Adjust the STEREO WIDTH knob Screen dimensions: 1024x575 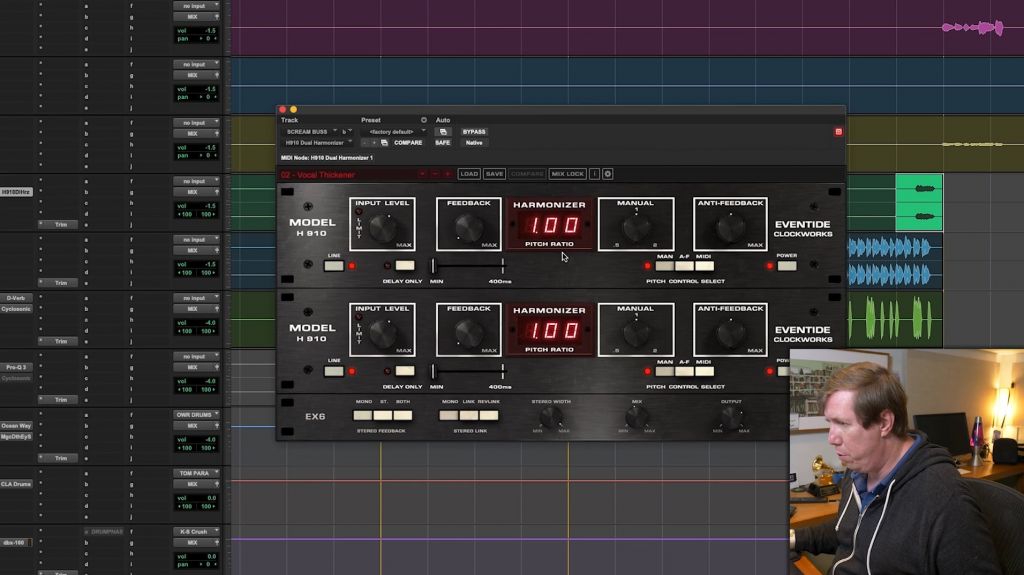(551, 417)
